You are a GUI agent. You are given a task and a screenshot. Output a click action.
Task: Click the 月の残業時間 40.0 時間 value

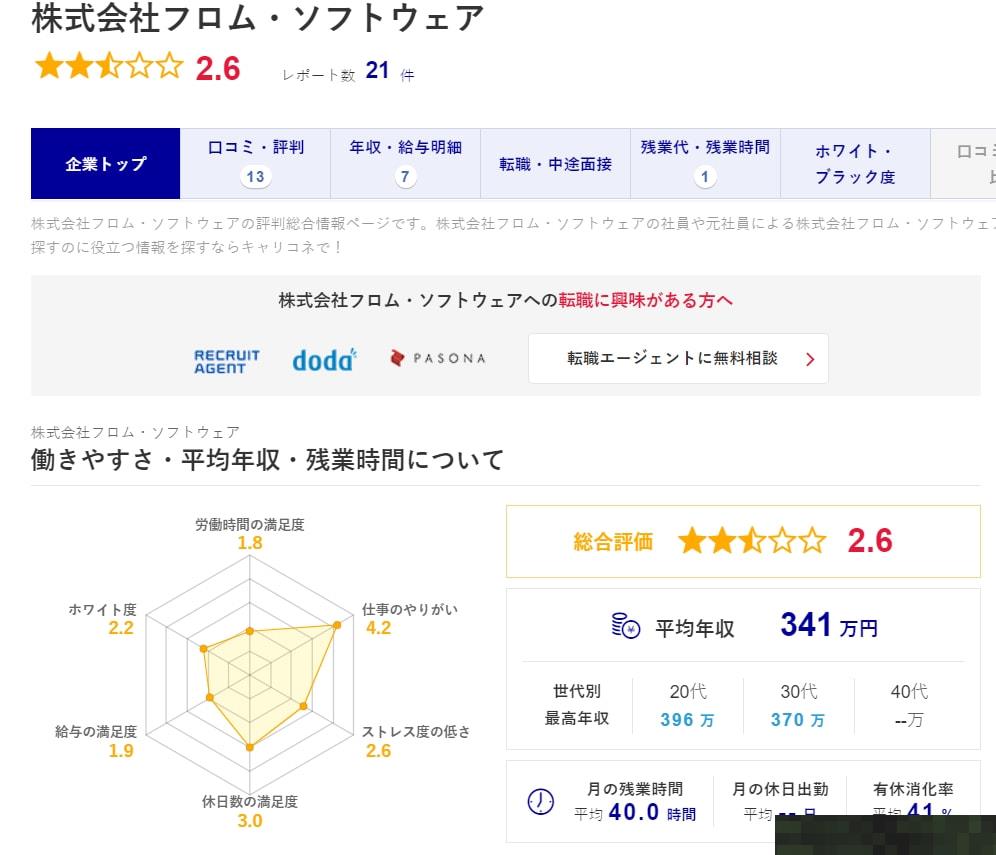(652, 812)
